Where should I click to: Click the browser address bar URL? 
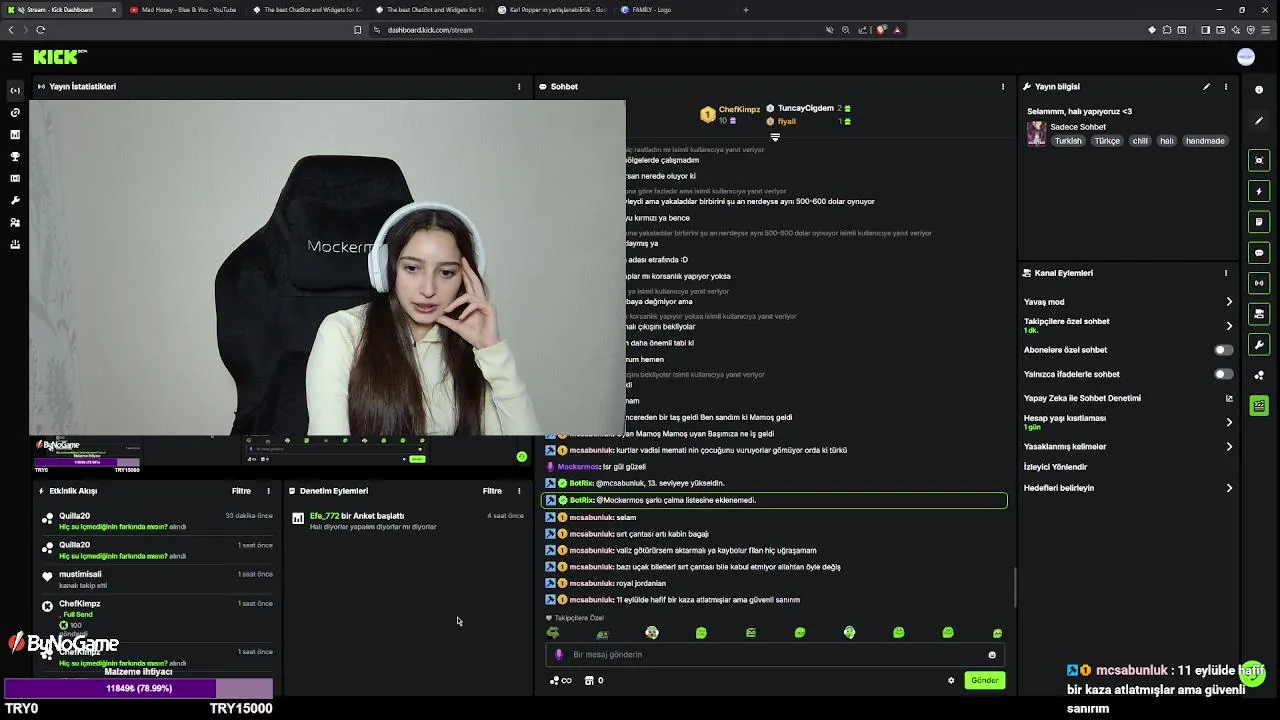click(430, 30)
